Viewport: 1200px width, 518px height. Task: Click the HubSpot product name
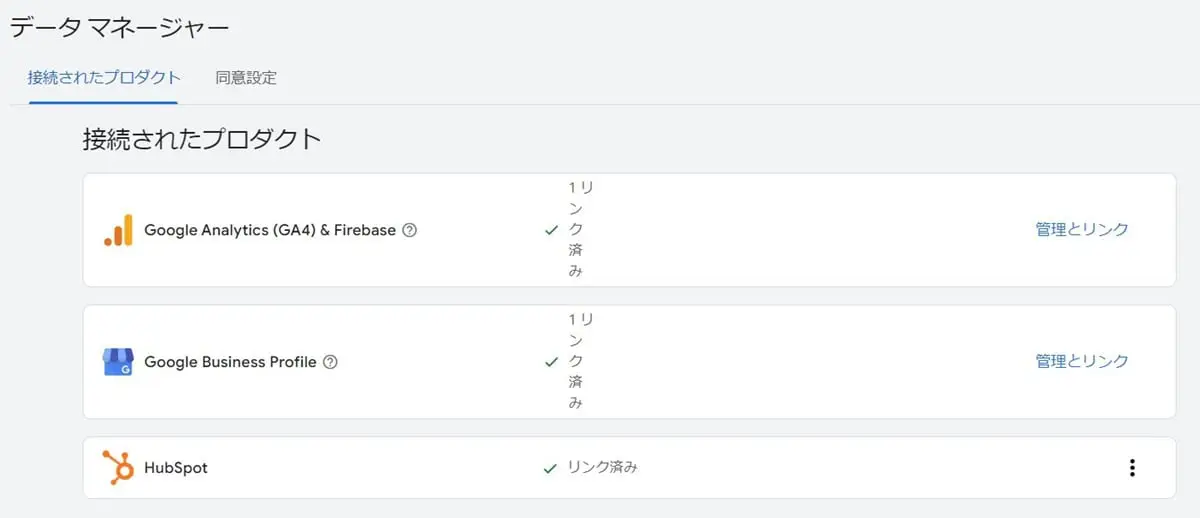pos(176,467)
